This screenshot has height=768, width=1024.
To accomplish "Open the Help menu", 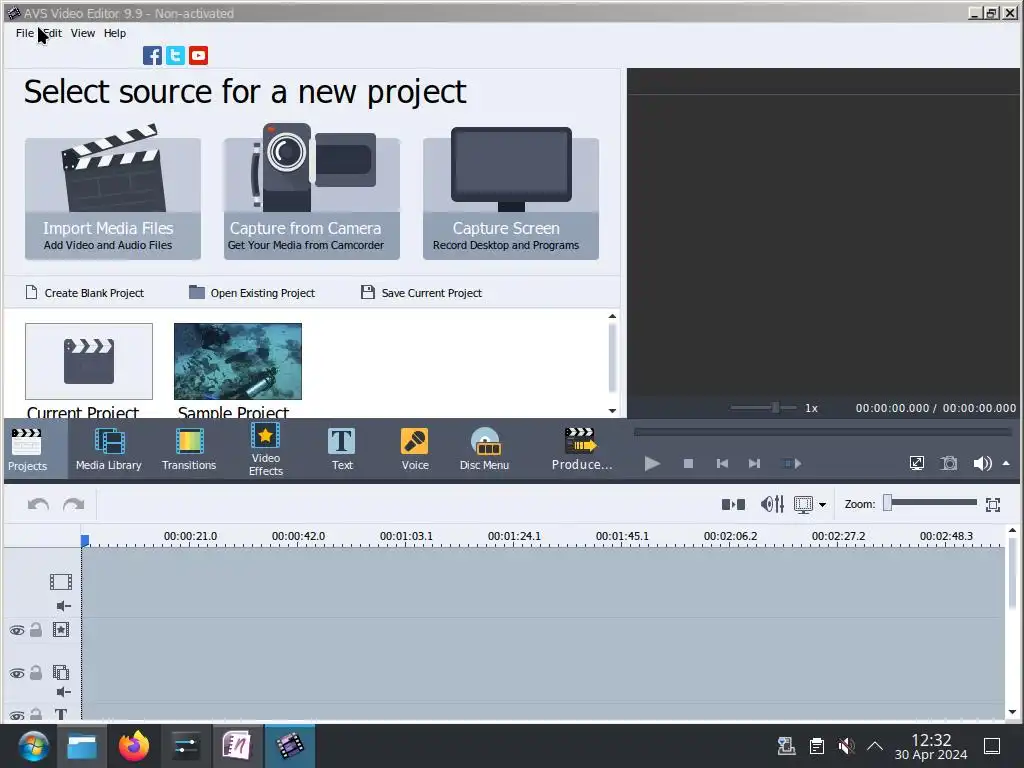I will (x=115, y=33).
